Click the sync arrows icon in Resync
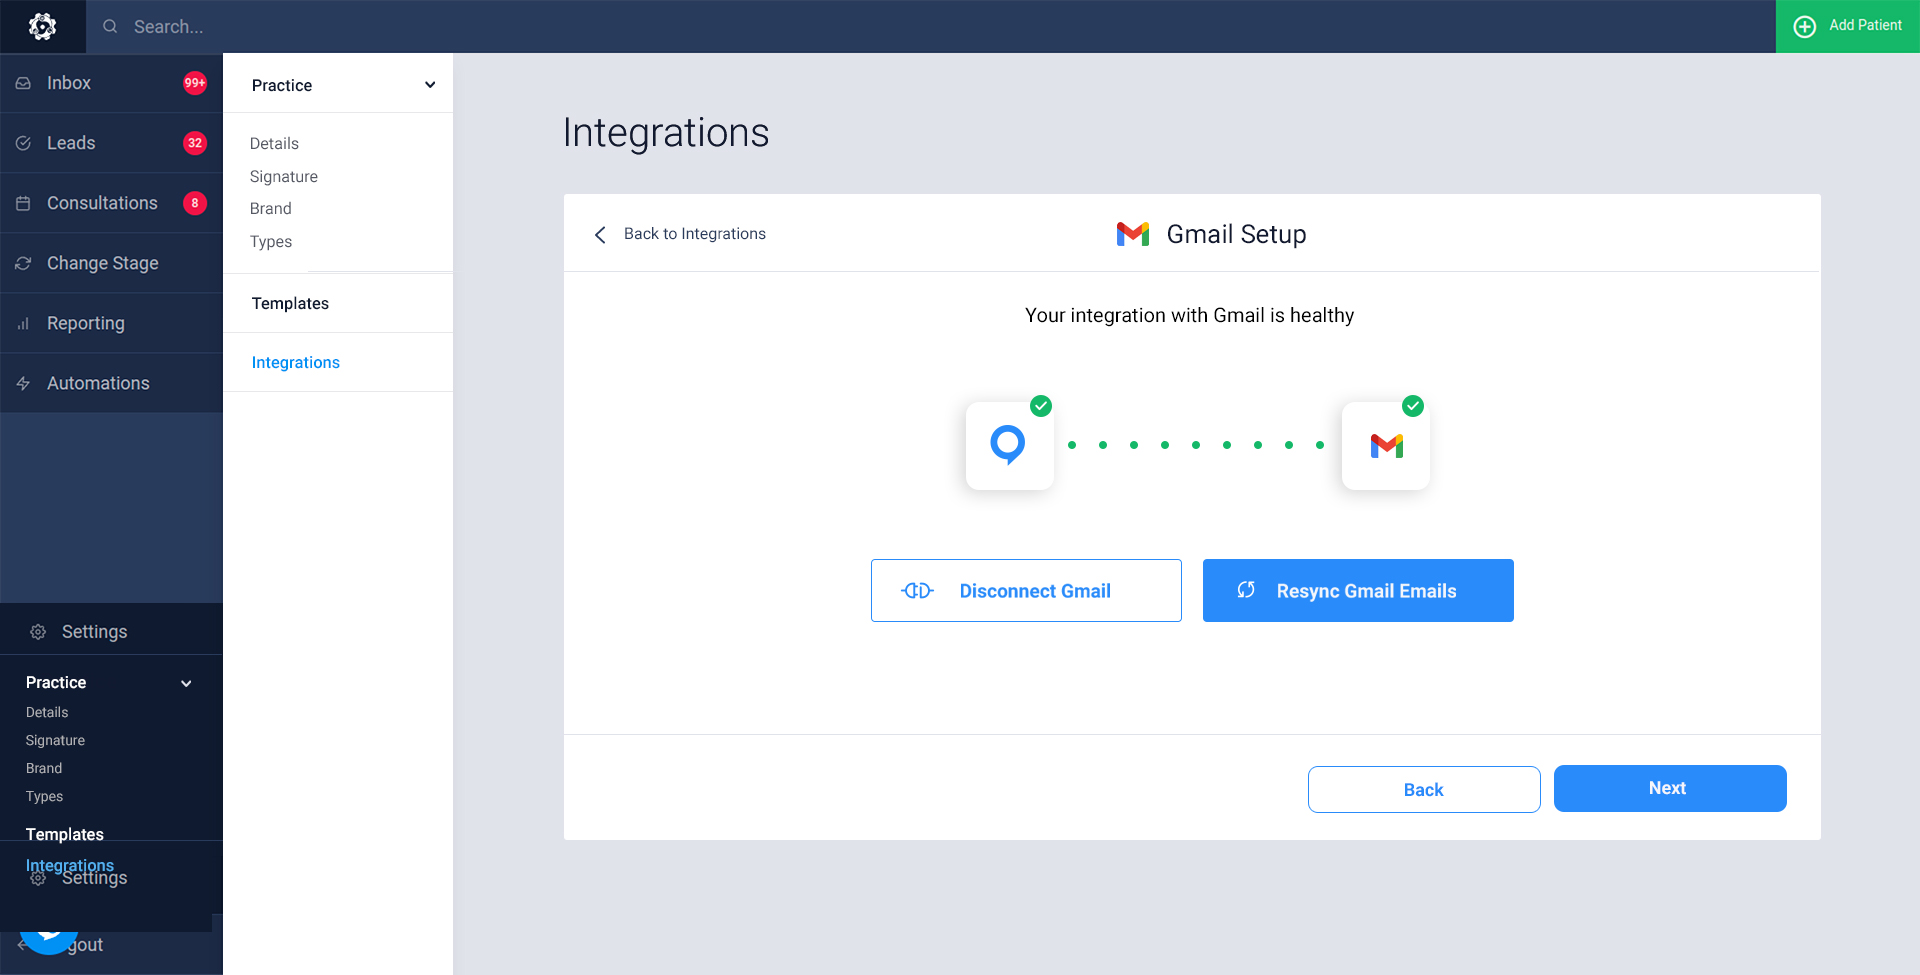 click(x=1246, y=590)
